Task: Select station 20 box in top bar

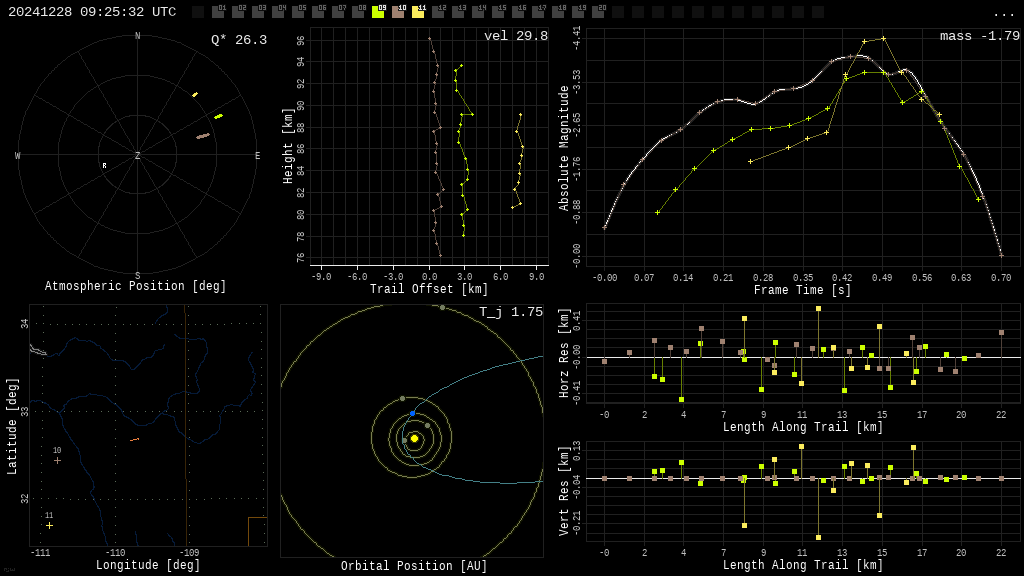Action: (598, 12)
